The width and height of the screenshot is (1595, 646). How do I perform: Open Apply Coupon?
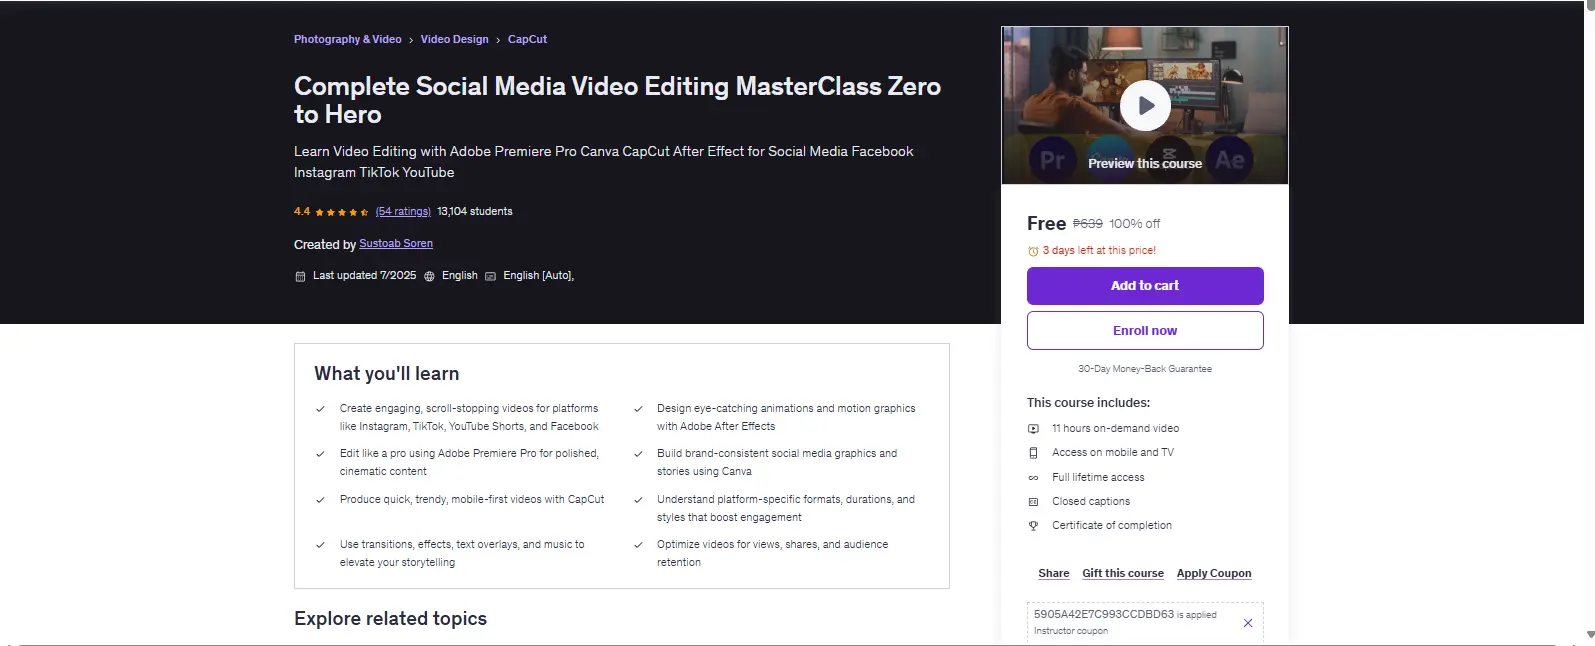(x=1214, y=574)
